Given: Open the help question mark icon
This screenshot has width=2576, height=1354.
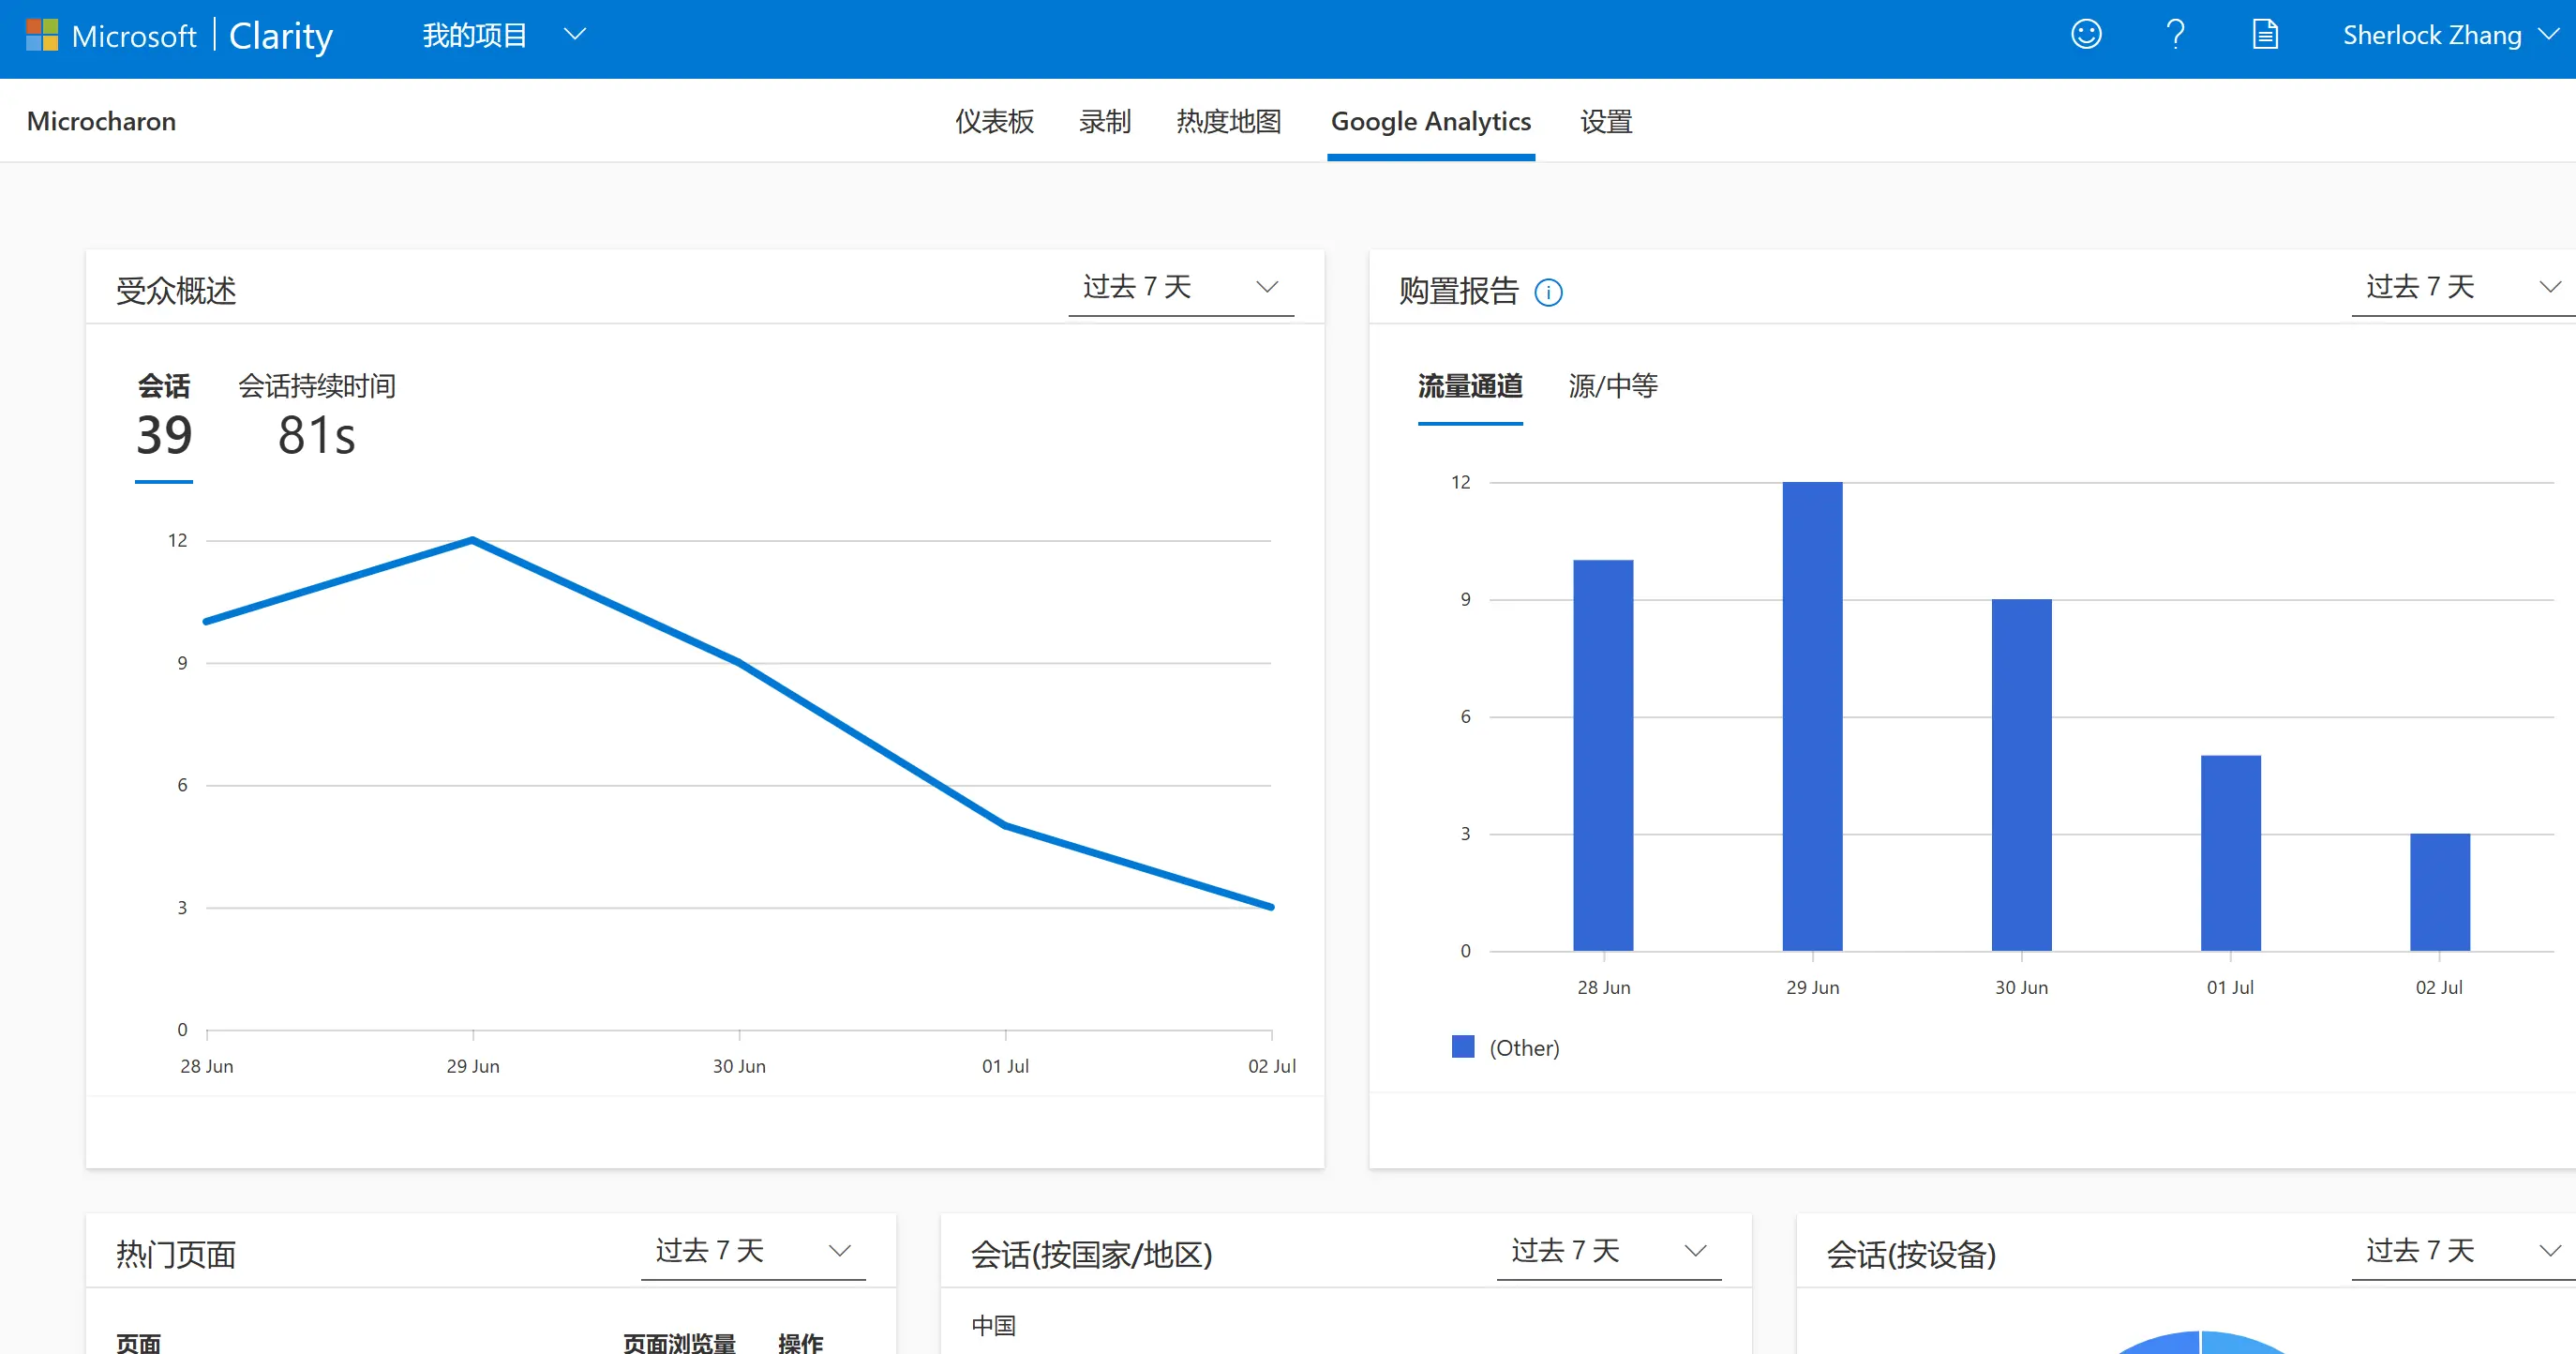Looking at the screenshot, I should [x=2175, y=35].
